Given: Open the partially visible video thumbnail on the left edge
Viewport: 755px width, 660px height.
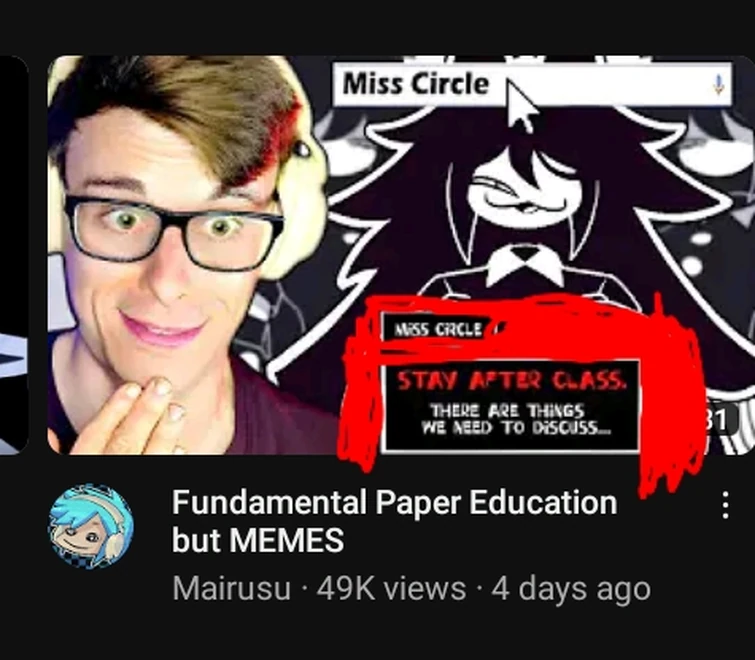Looking at the screenshot, I should tap(14, 255).
